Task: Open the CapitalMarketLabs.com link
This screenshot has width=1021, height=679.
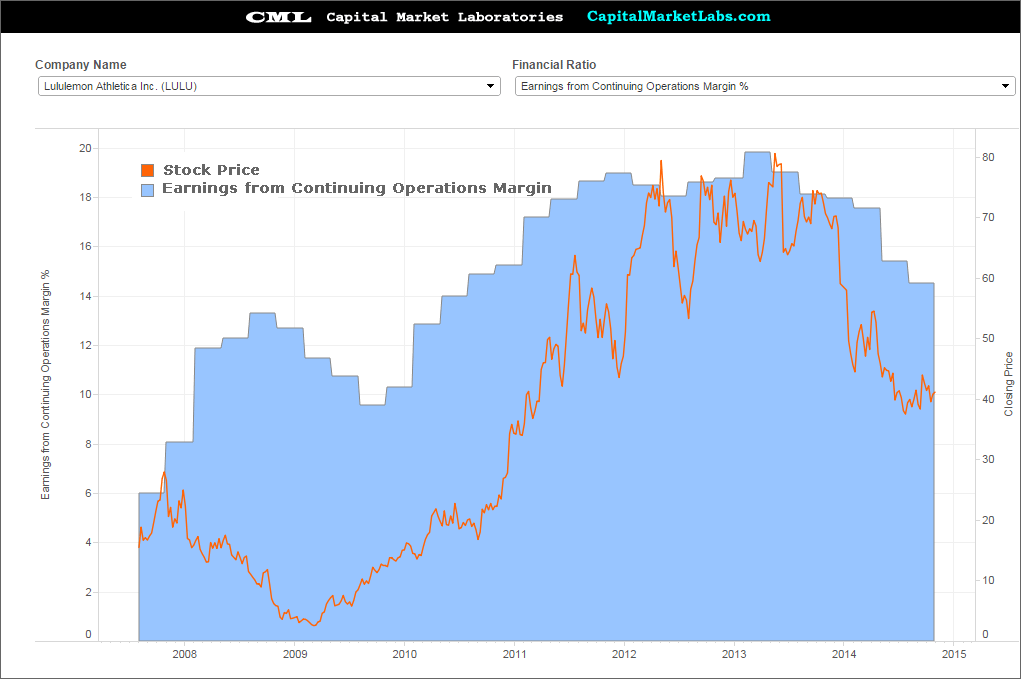Action: (x=678, y=16)
